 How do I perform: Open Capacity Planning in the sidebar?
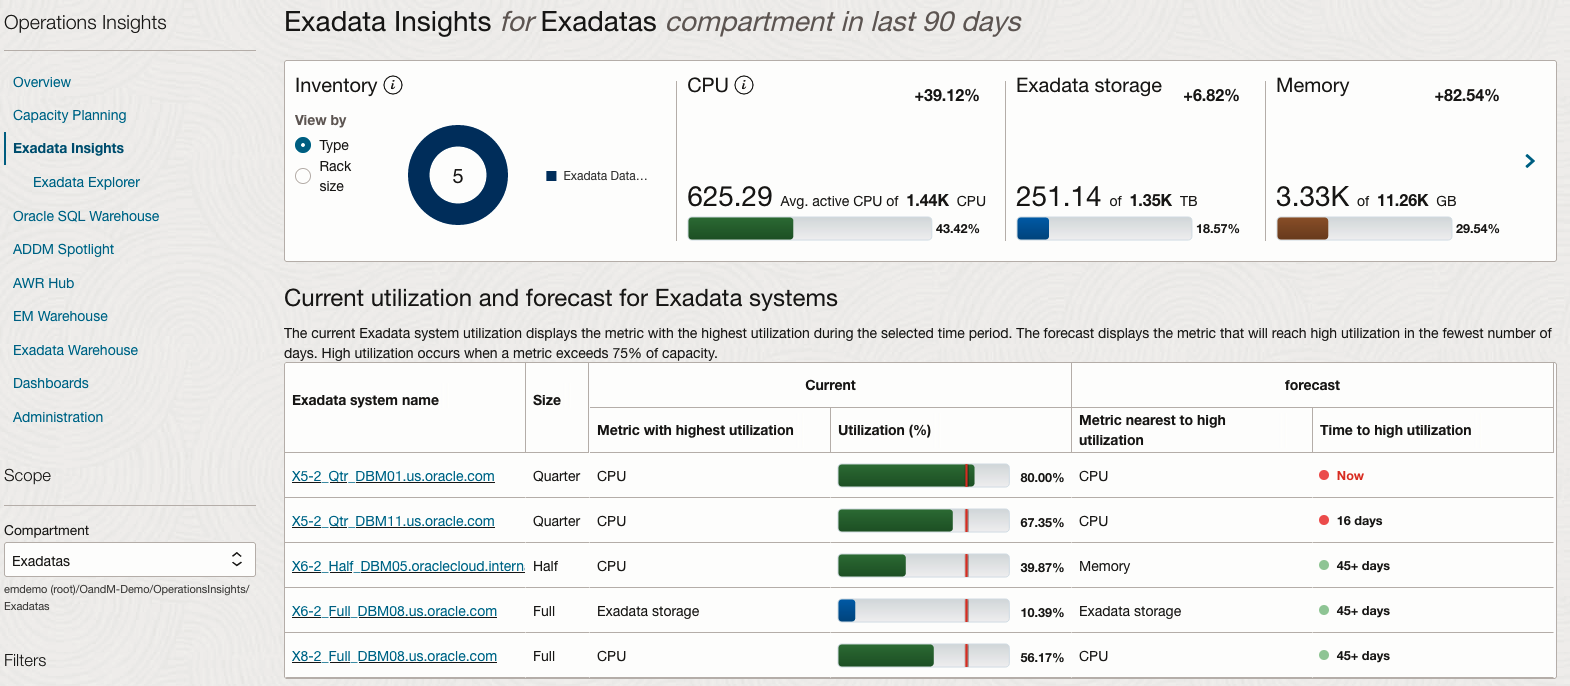pyautogui.click(x=69, y=115)
